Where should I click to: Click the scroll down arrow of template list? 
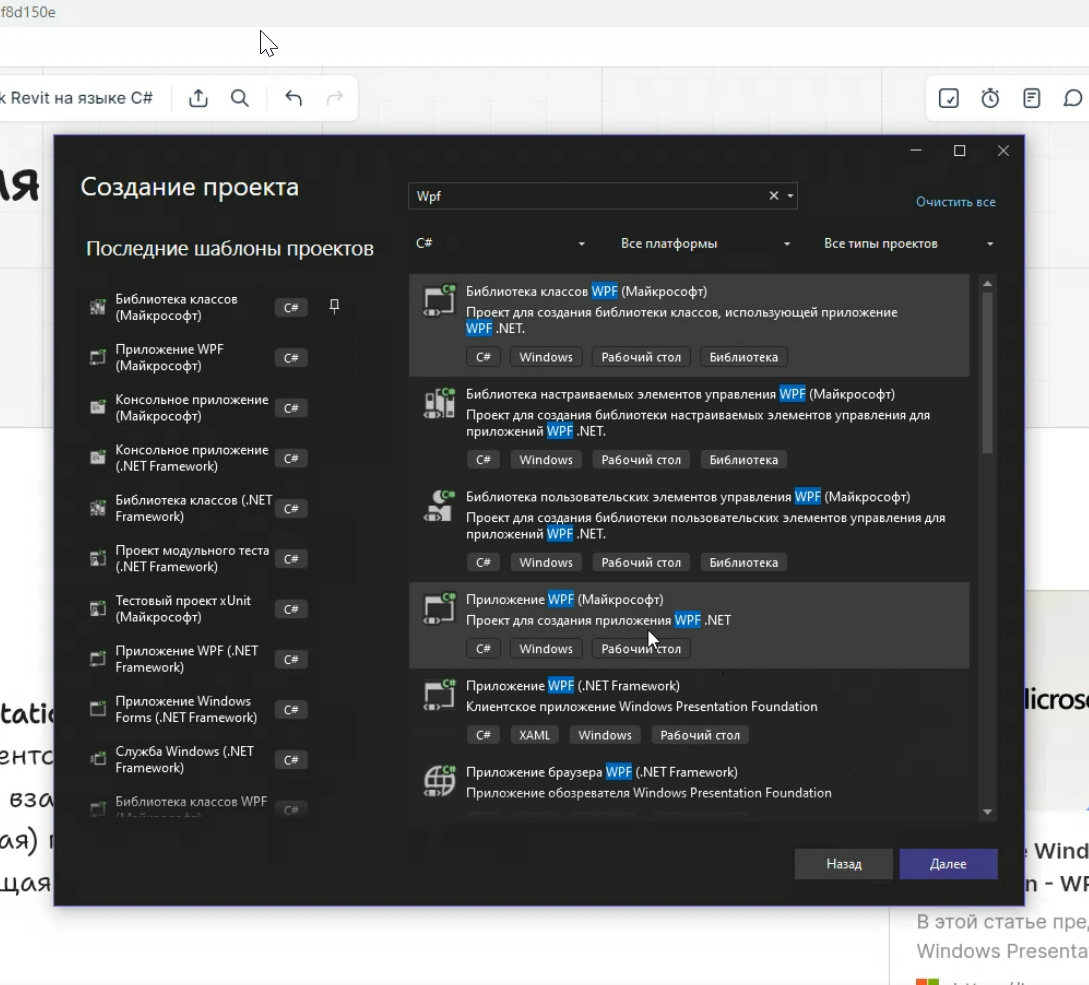click(987, 812)
